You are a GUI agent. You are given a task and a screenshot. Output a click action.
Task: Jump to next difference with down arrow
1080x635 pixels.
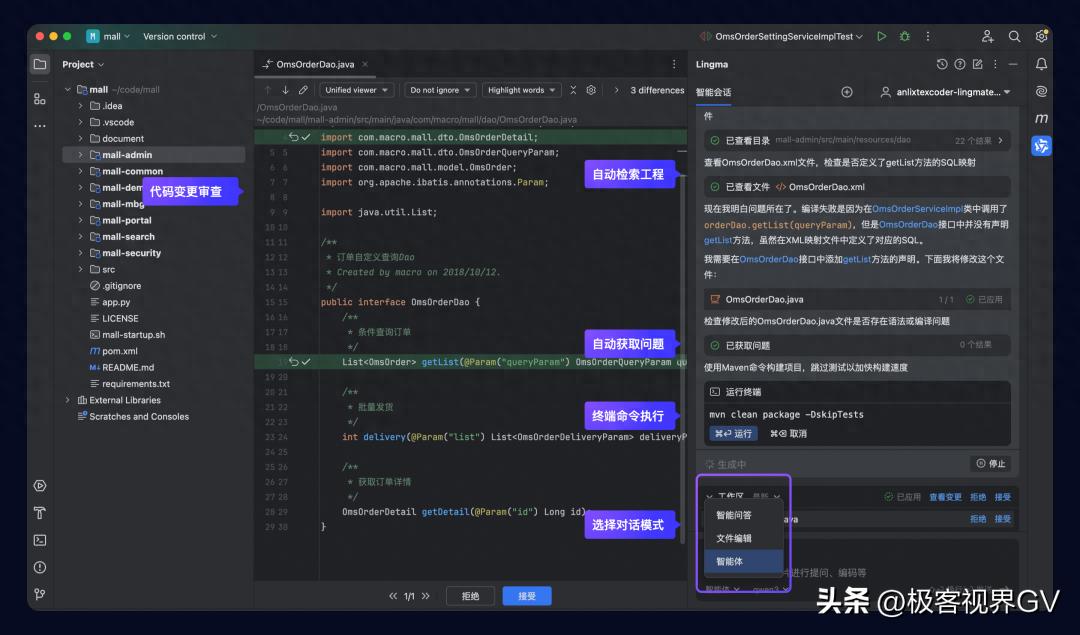click(285, 90)
